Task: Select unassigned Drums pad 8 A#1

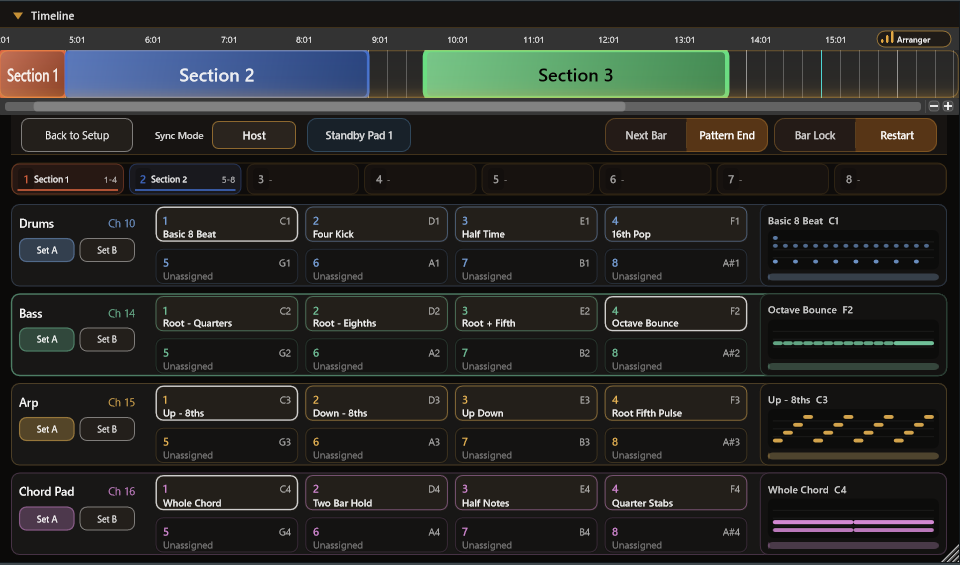Action: pos(676,266)
